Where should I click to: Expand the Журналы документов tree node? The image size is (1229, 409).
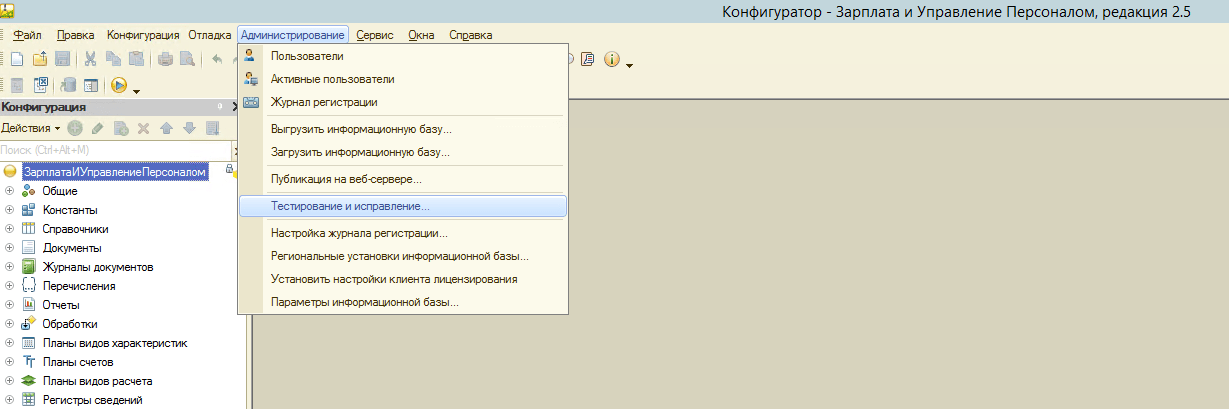pos(9,267)
